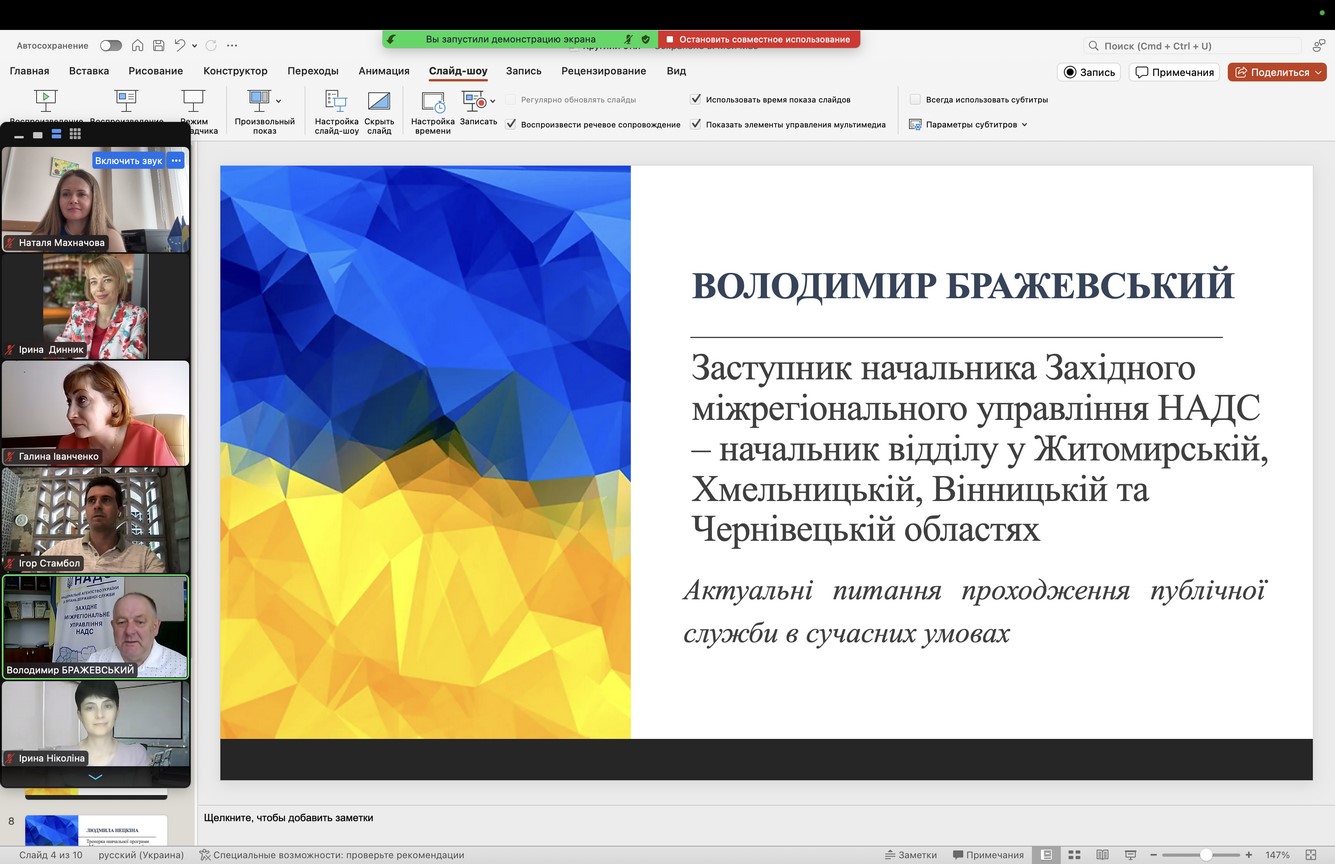Expand the Поделиться button arrow
This screenshot has width=1335, height=864.
click(x=1318, y=72)
